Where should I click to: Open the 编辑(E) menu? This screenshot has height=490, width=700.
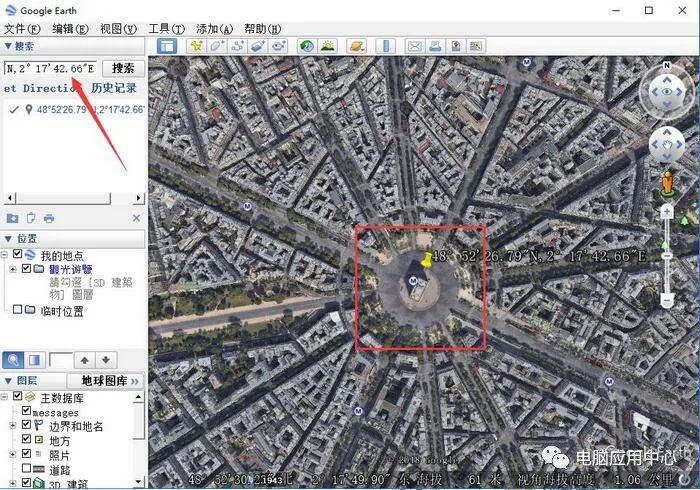pos(70,29)
